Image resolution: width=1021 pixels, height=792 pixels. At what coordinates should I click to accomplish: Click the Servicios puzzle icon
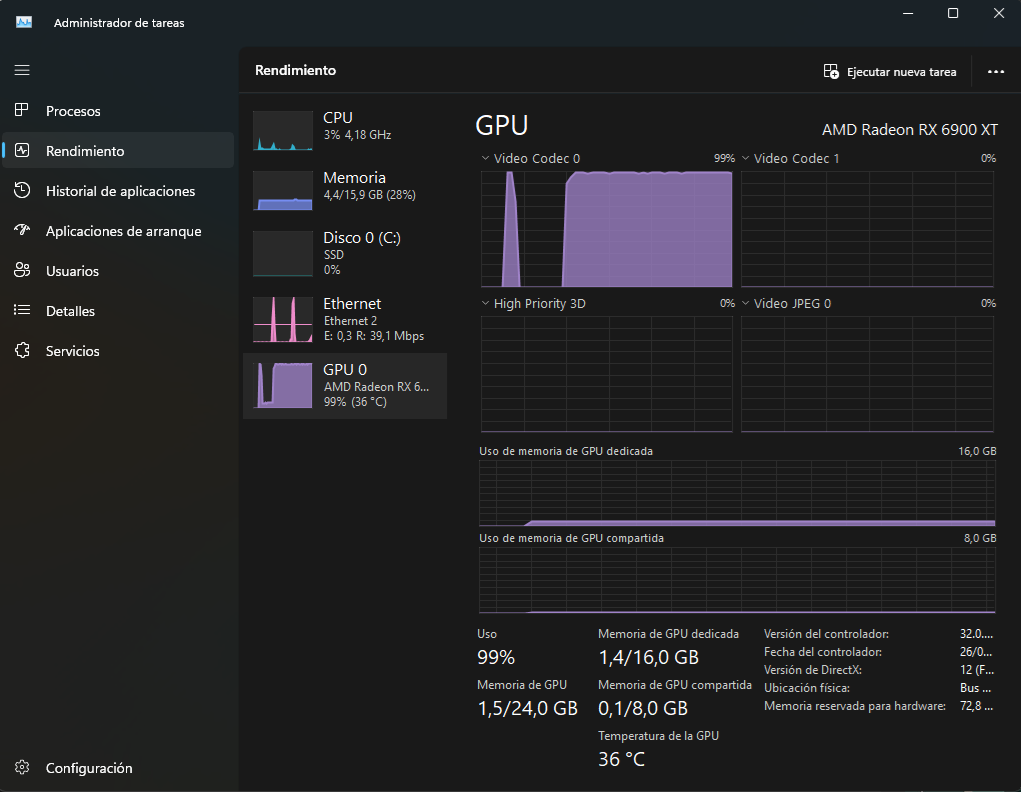(x=22, y=350)
